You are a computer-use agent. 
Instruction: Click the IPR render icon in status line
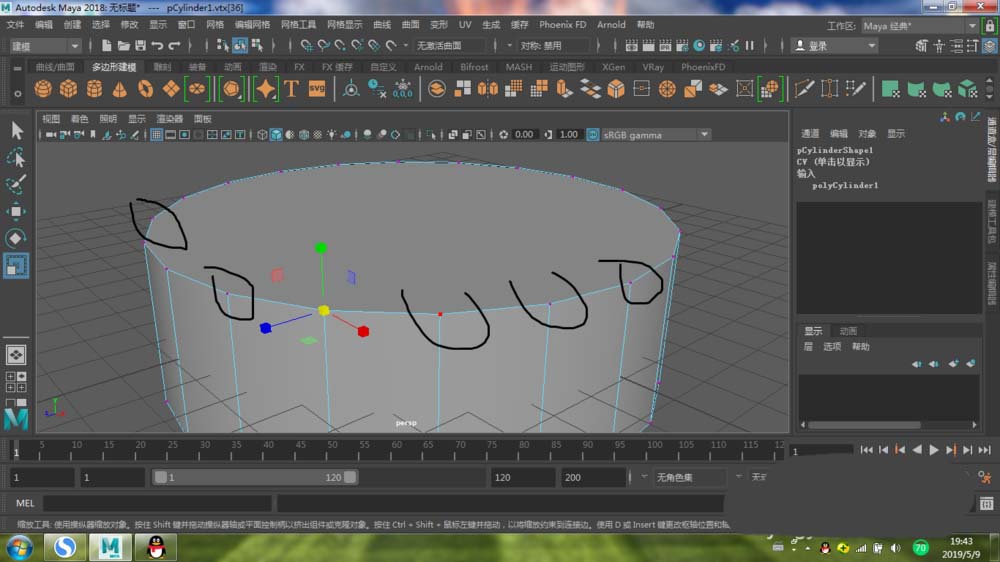pyautogui.click(x=665, y=45)
